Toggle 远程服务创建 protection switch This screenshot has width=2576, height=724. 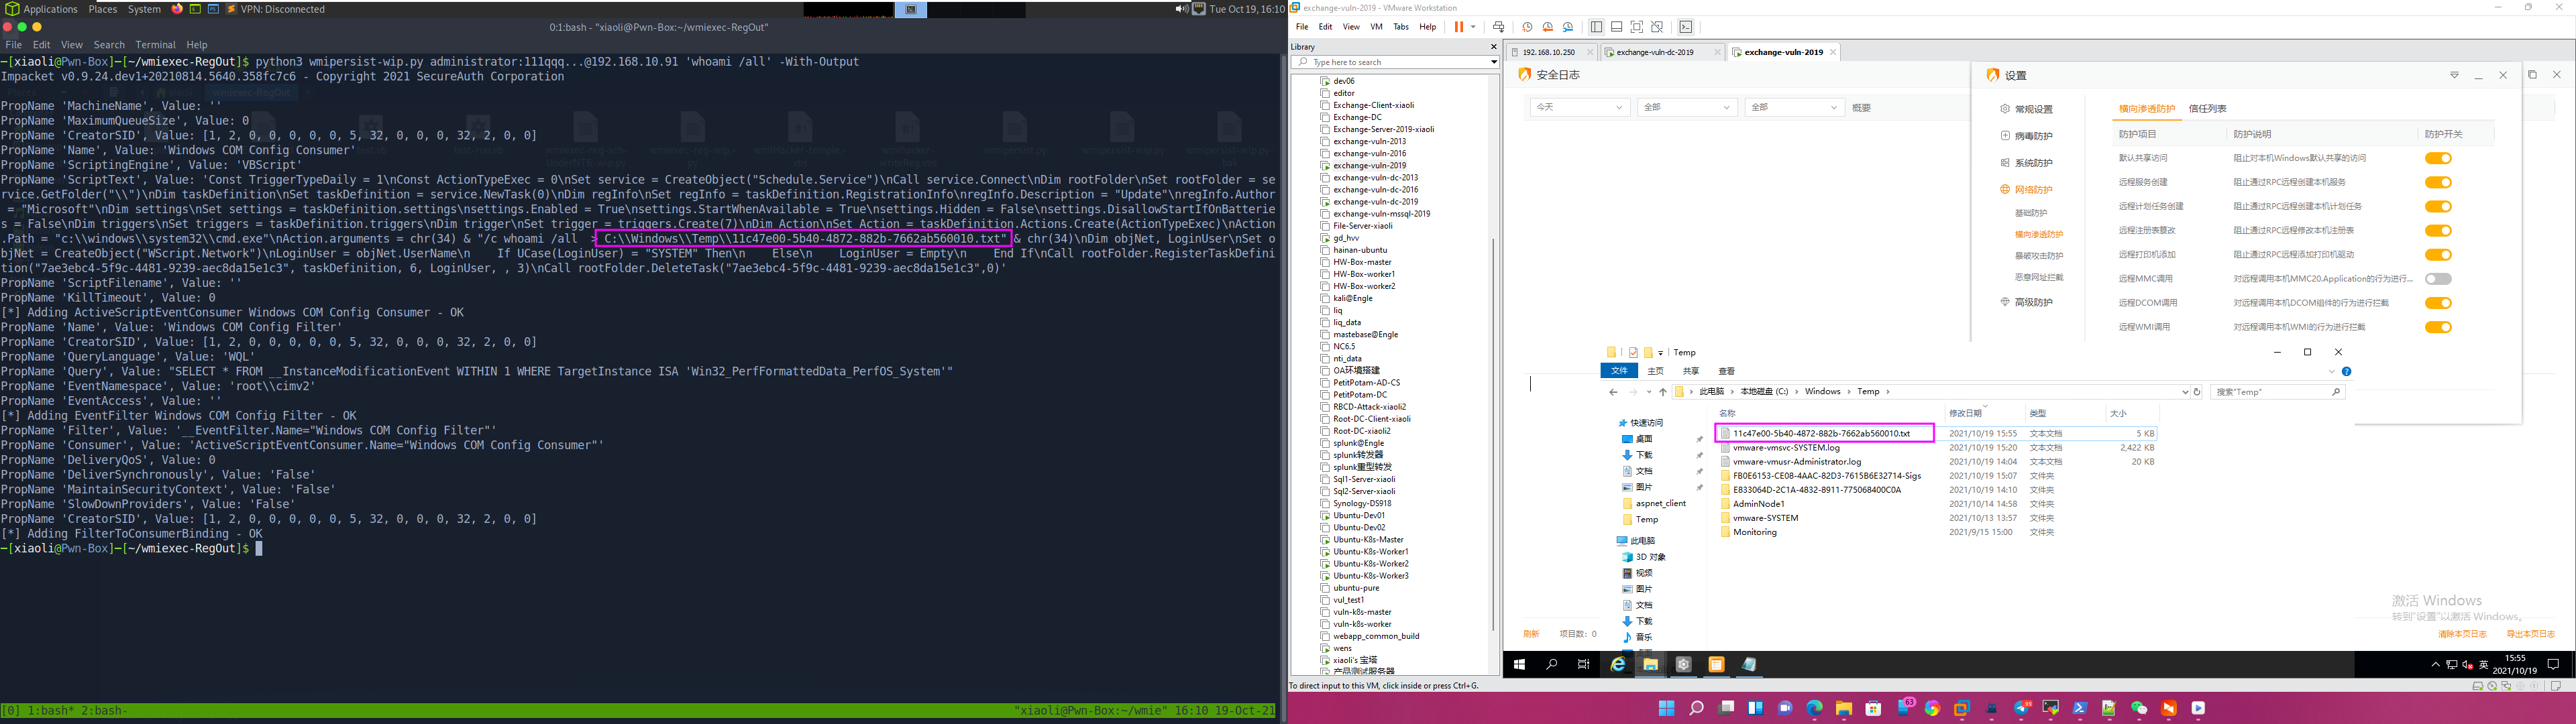[2438, 182]
